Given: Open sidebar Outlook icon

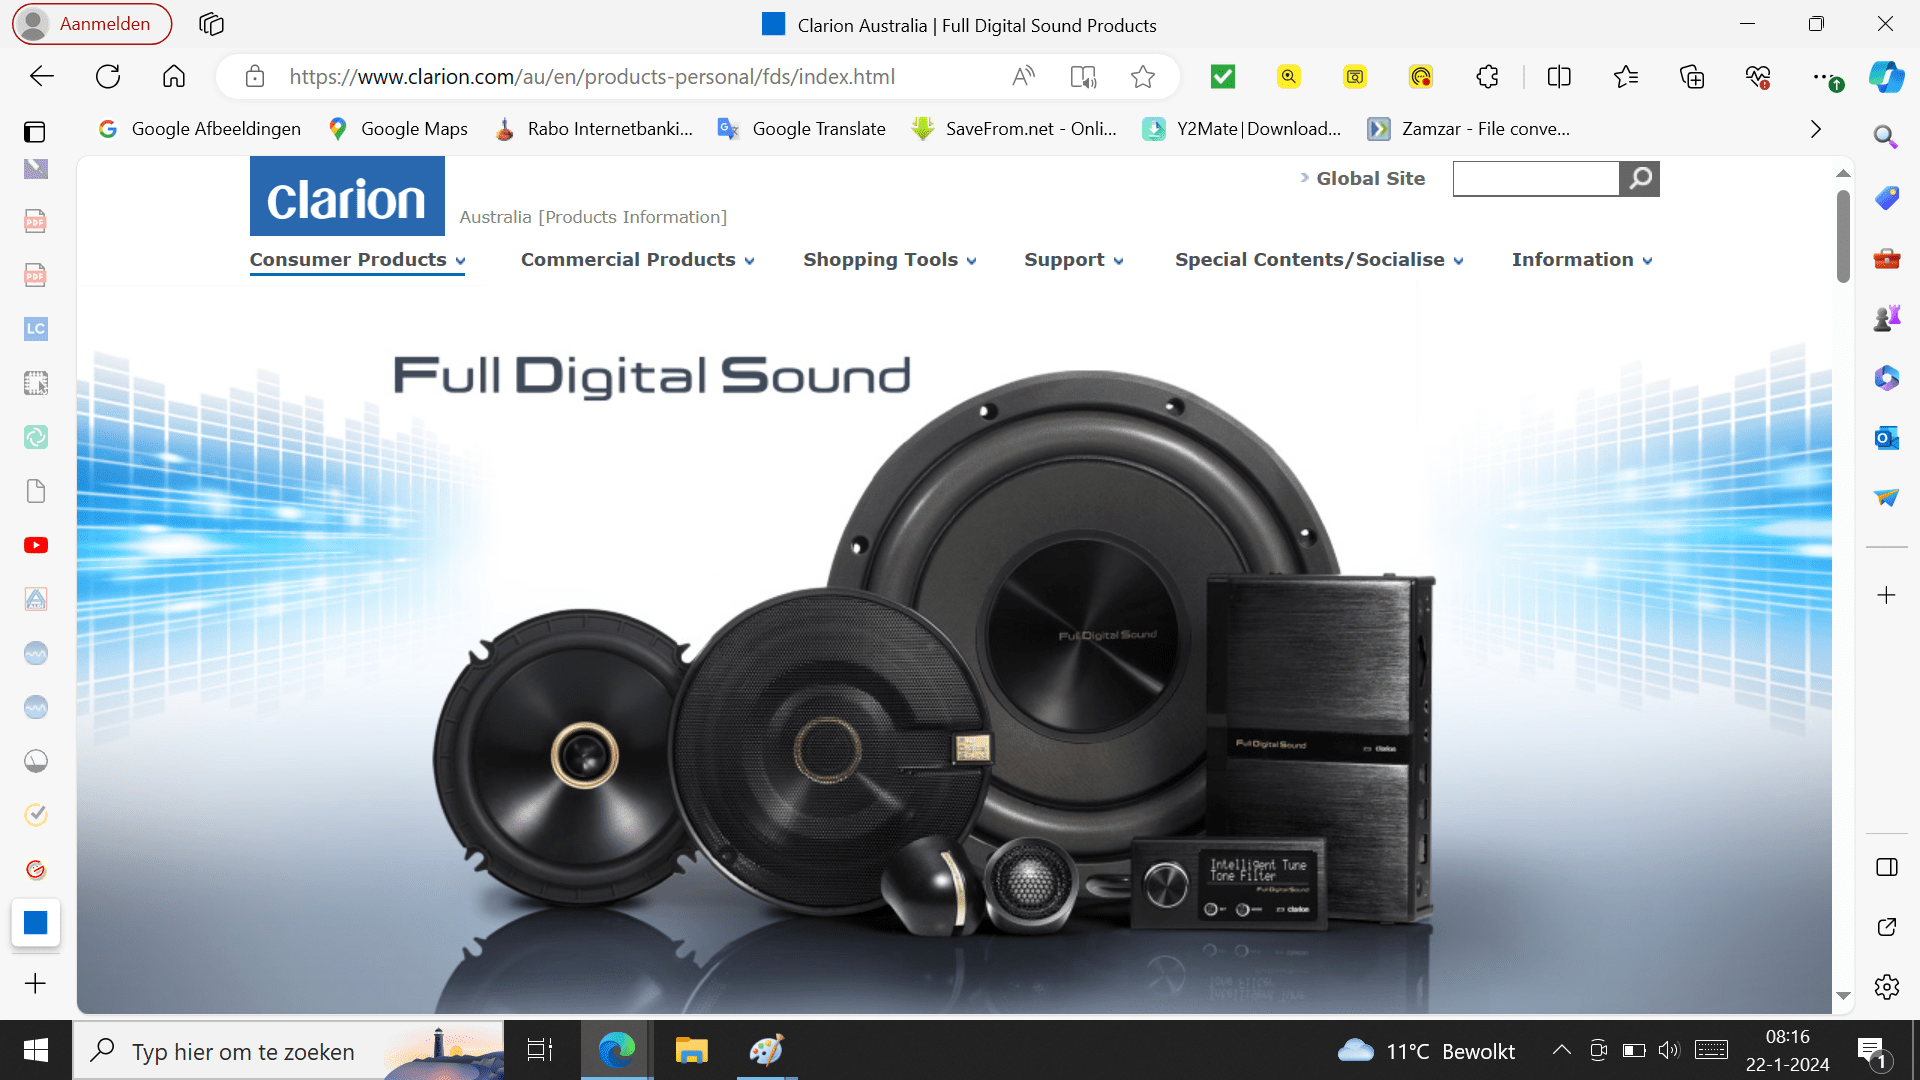Looking at the screenshot, I should pyautogui.click(x=1887, y=438).
